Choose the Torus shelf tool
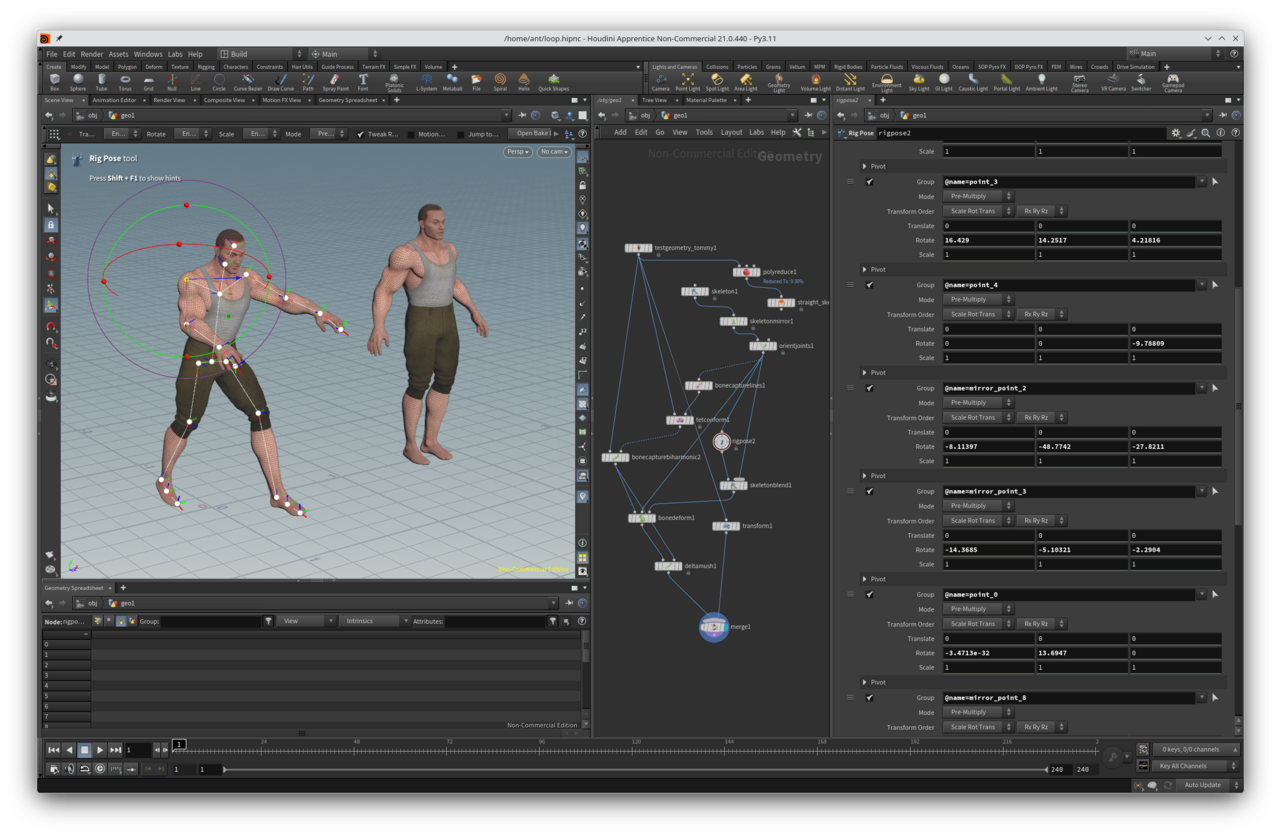Image resolution: width=1280 pixels, height=837 pixels. coord(125,81)
